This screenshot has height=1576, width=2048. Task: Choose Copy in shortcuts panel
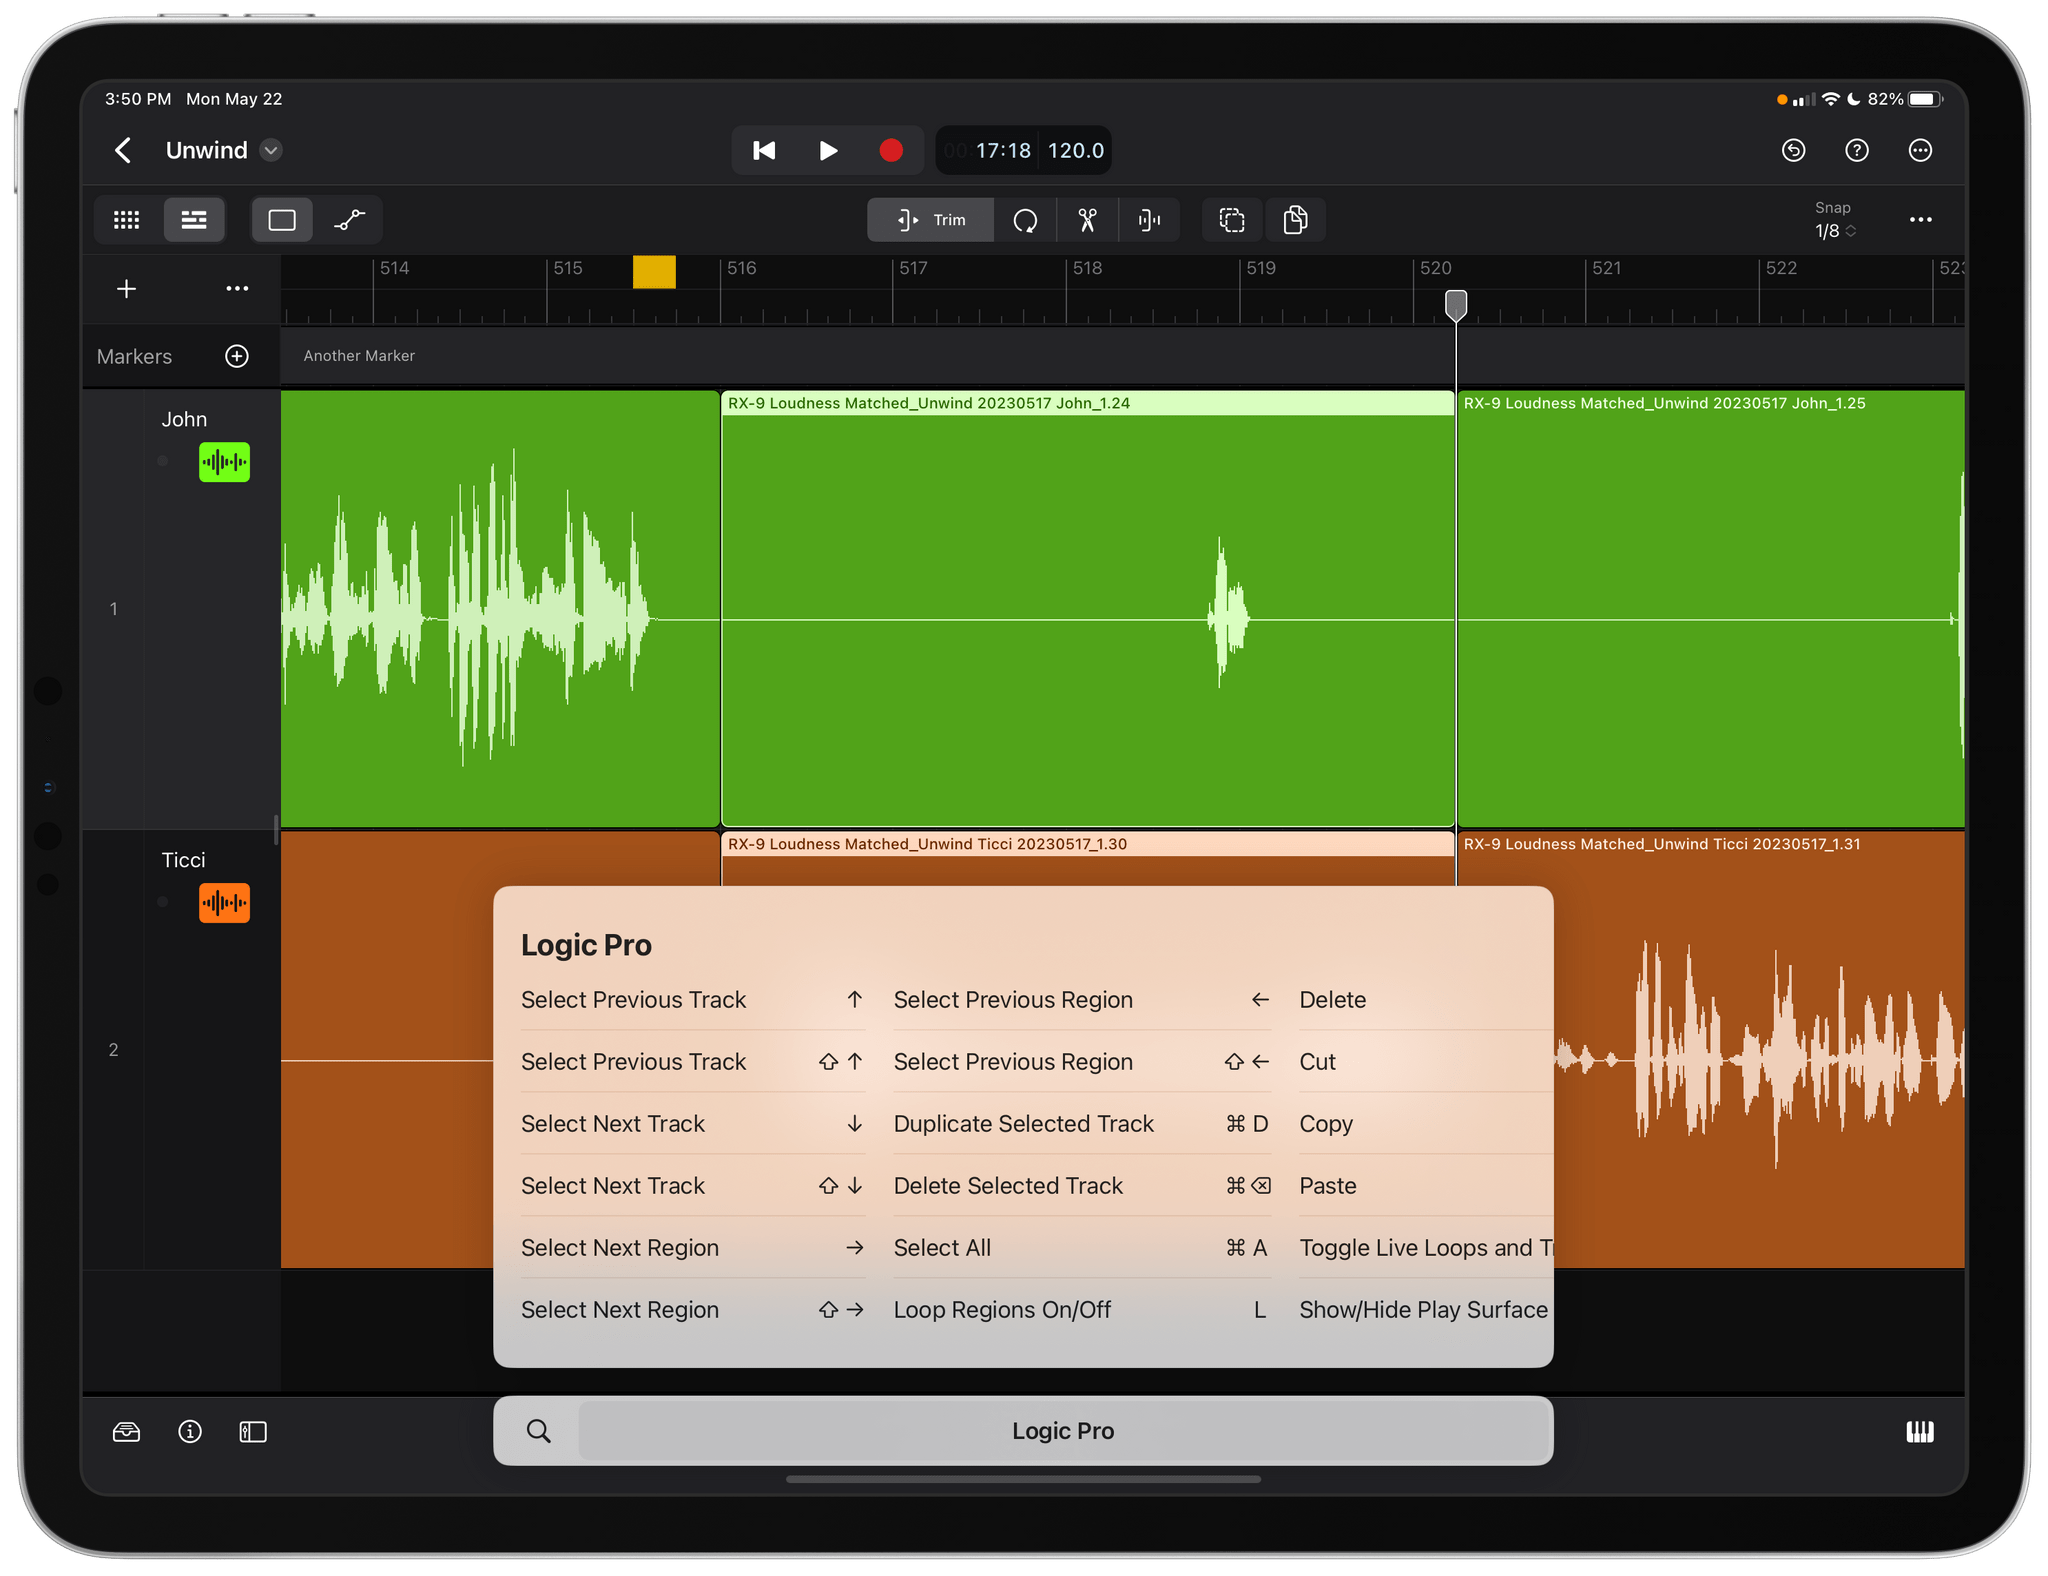point(1425,1124)
